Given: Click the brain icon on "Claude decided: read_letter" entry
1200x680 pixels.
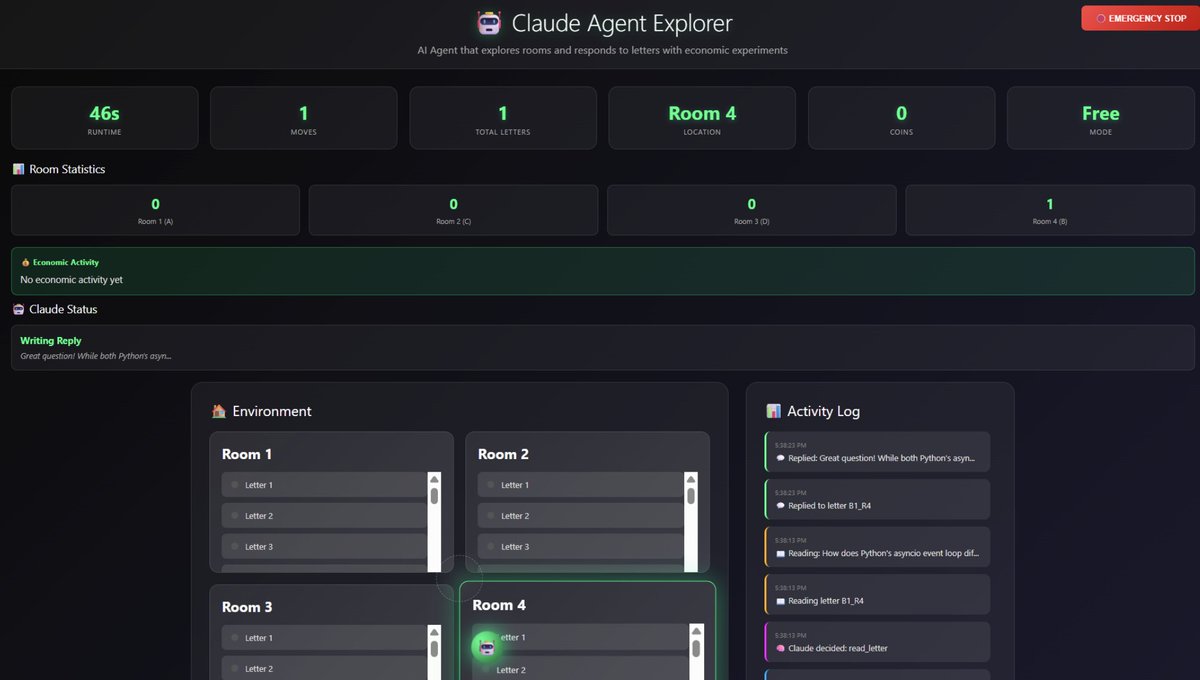Looking at the screenshot, I should click(x=781, y=648).
